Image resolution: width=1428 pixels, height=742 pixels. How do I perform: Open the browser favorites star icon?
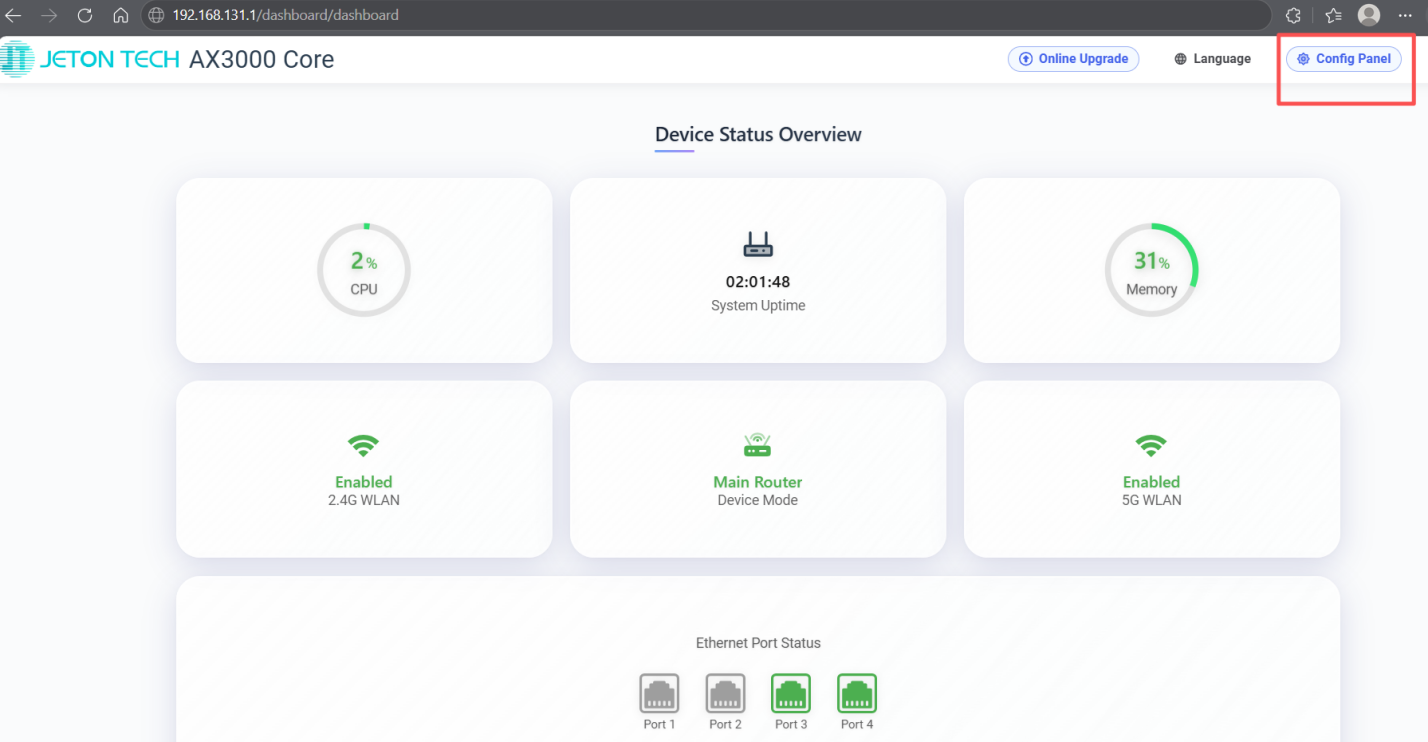(1333, 15)
